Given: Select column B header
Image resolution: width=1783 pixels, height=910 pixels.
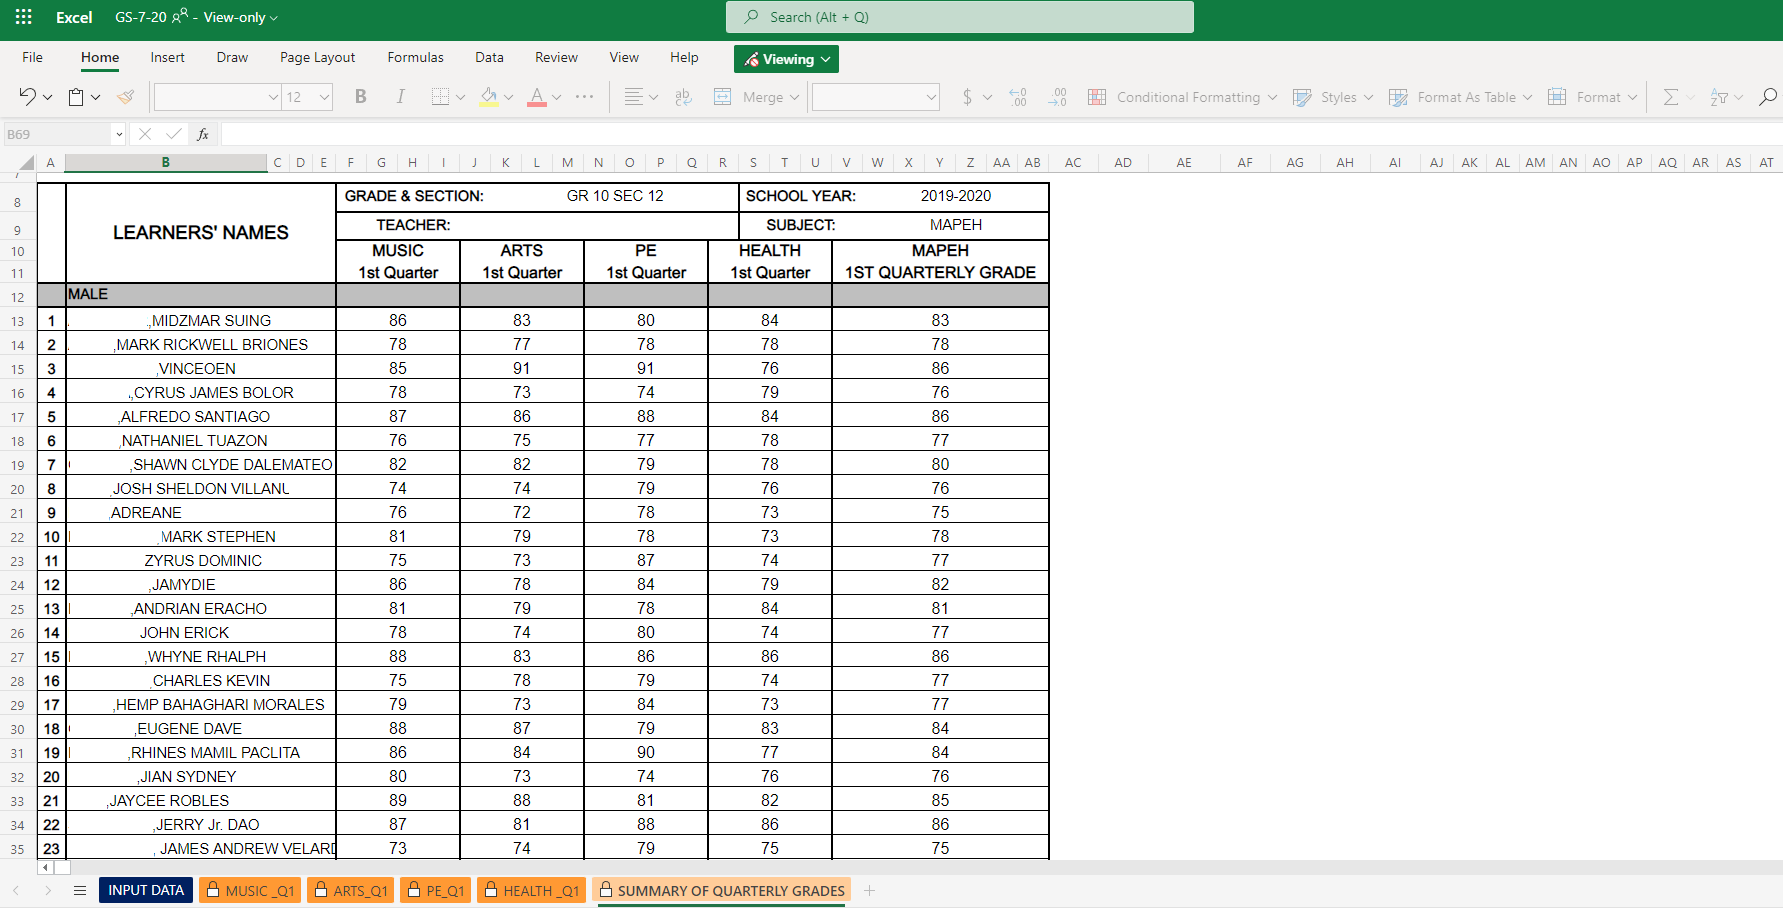Looking at the screenshot, I should point(165,162).
